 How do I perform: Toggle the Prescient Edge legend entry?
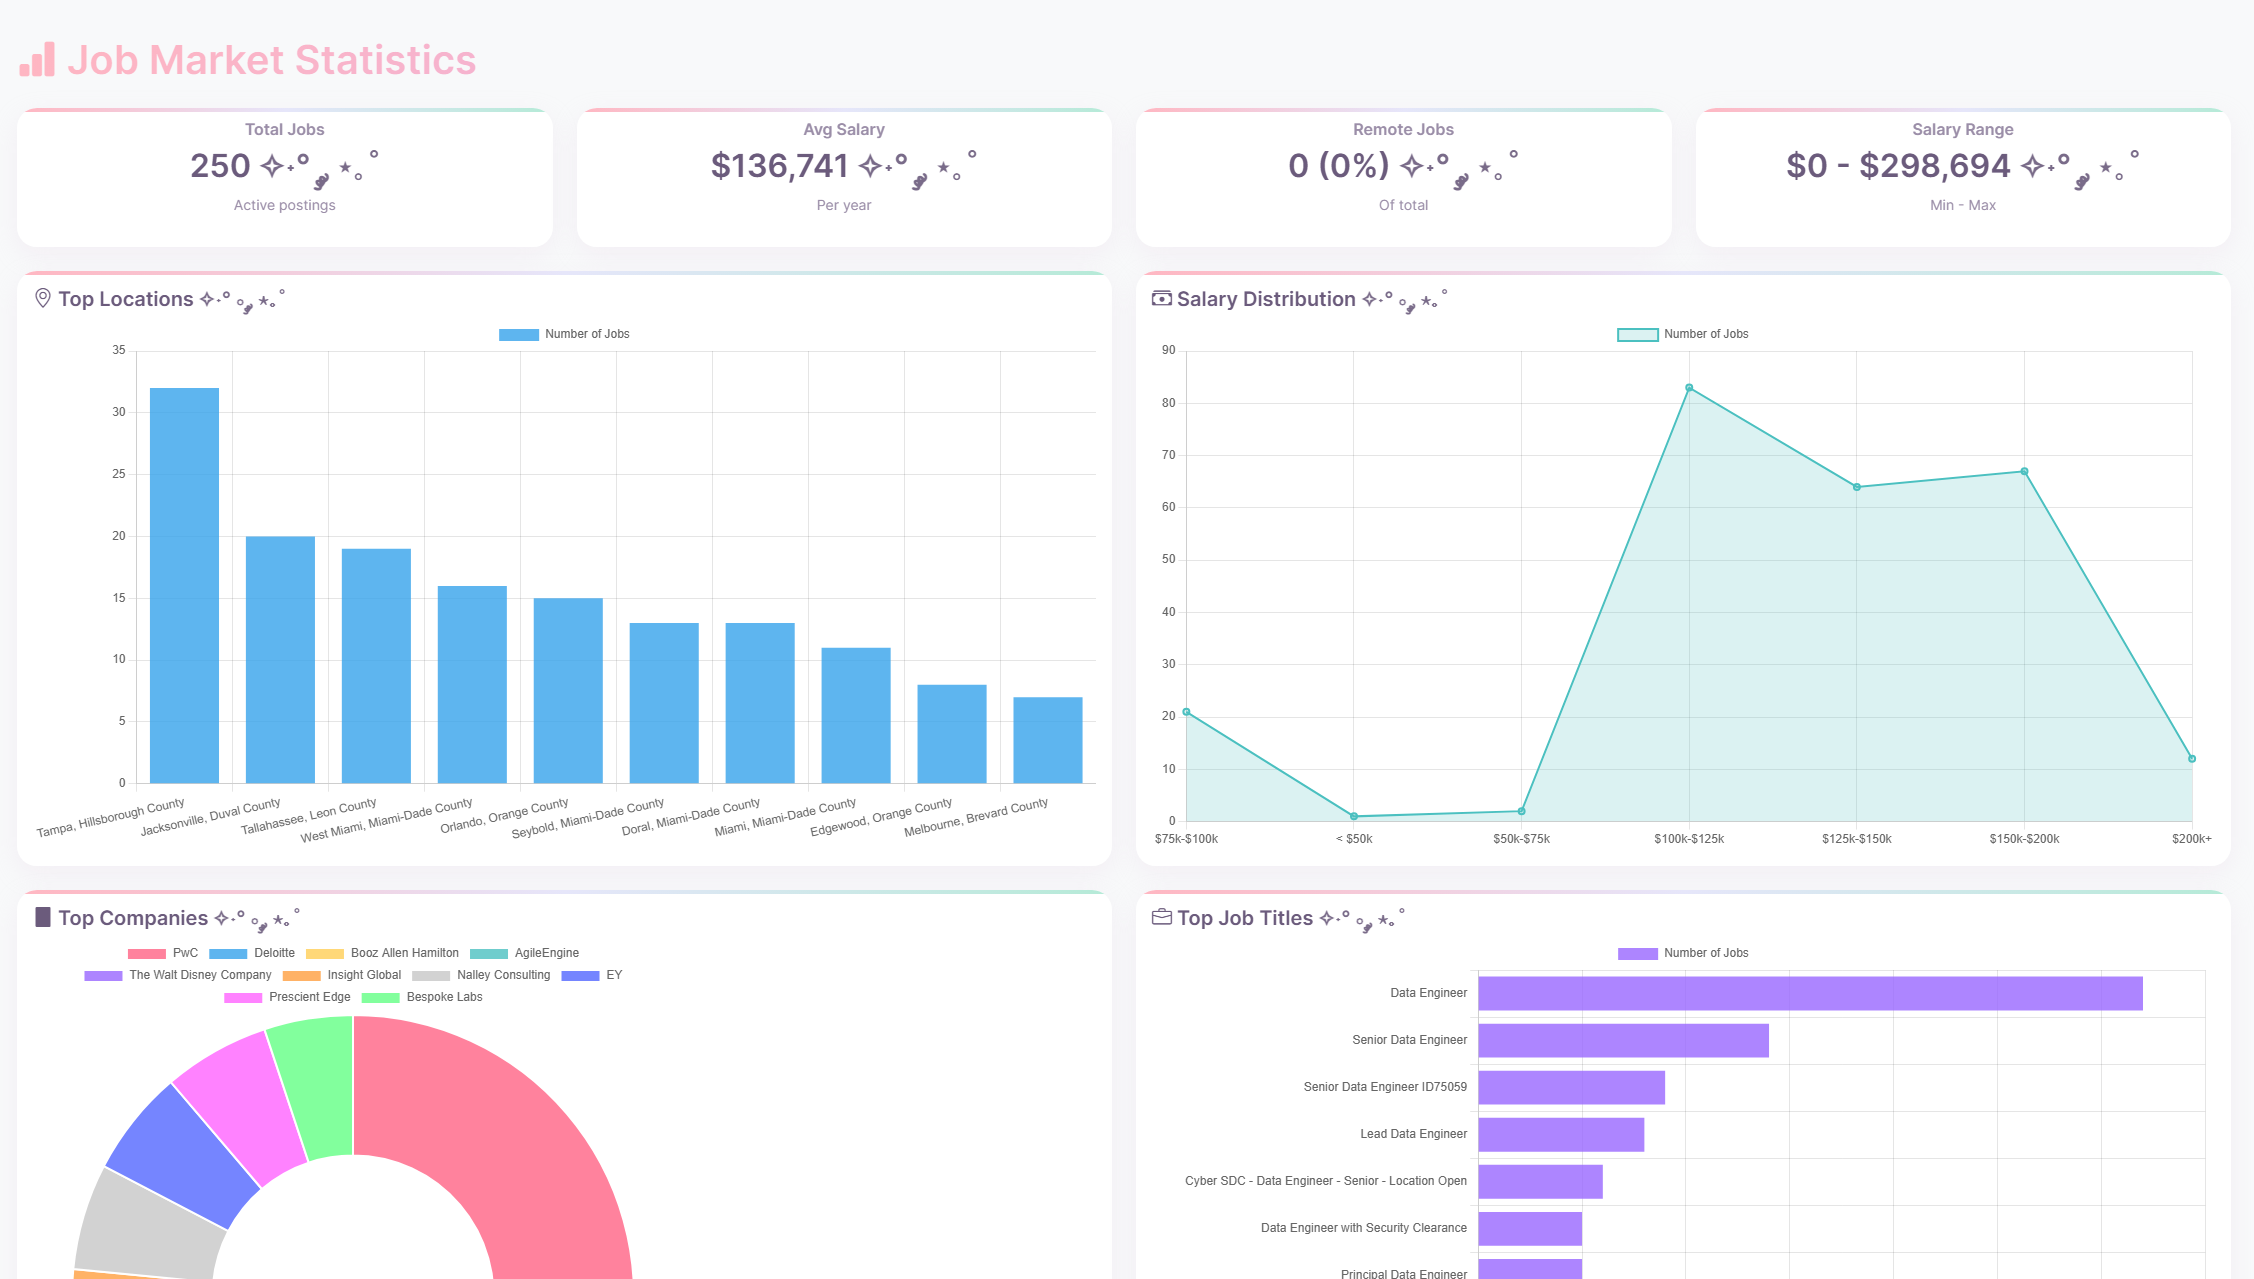[x=287, y=997]
